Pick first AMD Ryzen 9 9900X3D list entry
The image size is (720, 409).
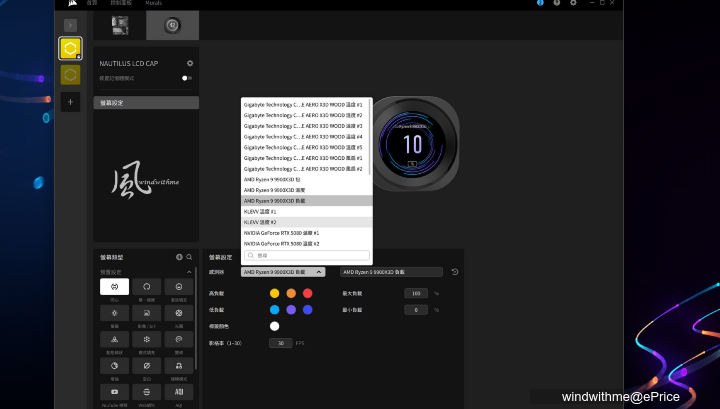(306, 179)
